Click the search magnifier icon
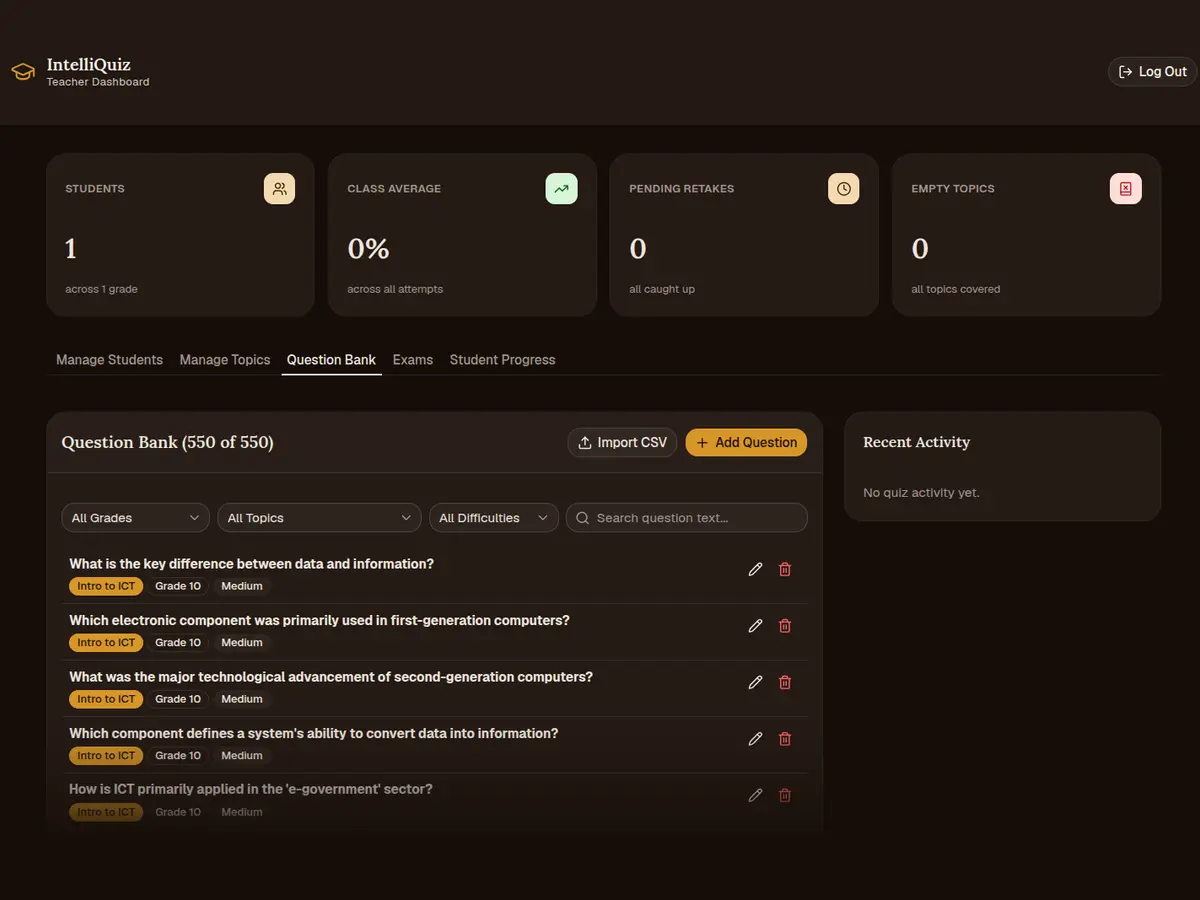This screenshot has width=1200, height=900. pyautogui.click(x=582, y=518)
